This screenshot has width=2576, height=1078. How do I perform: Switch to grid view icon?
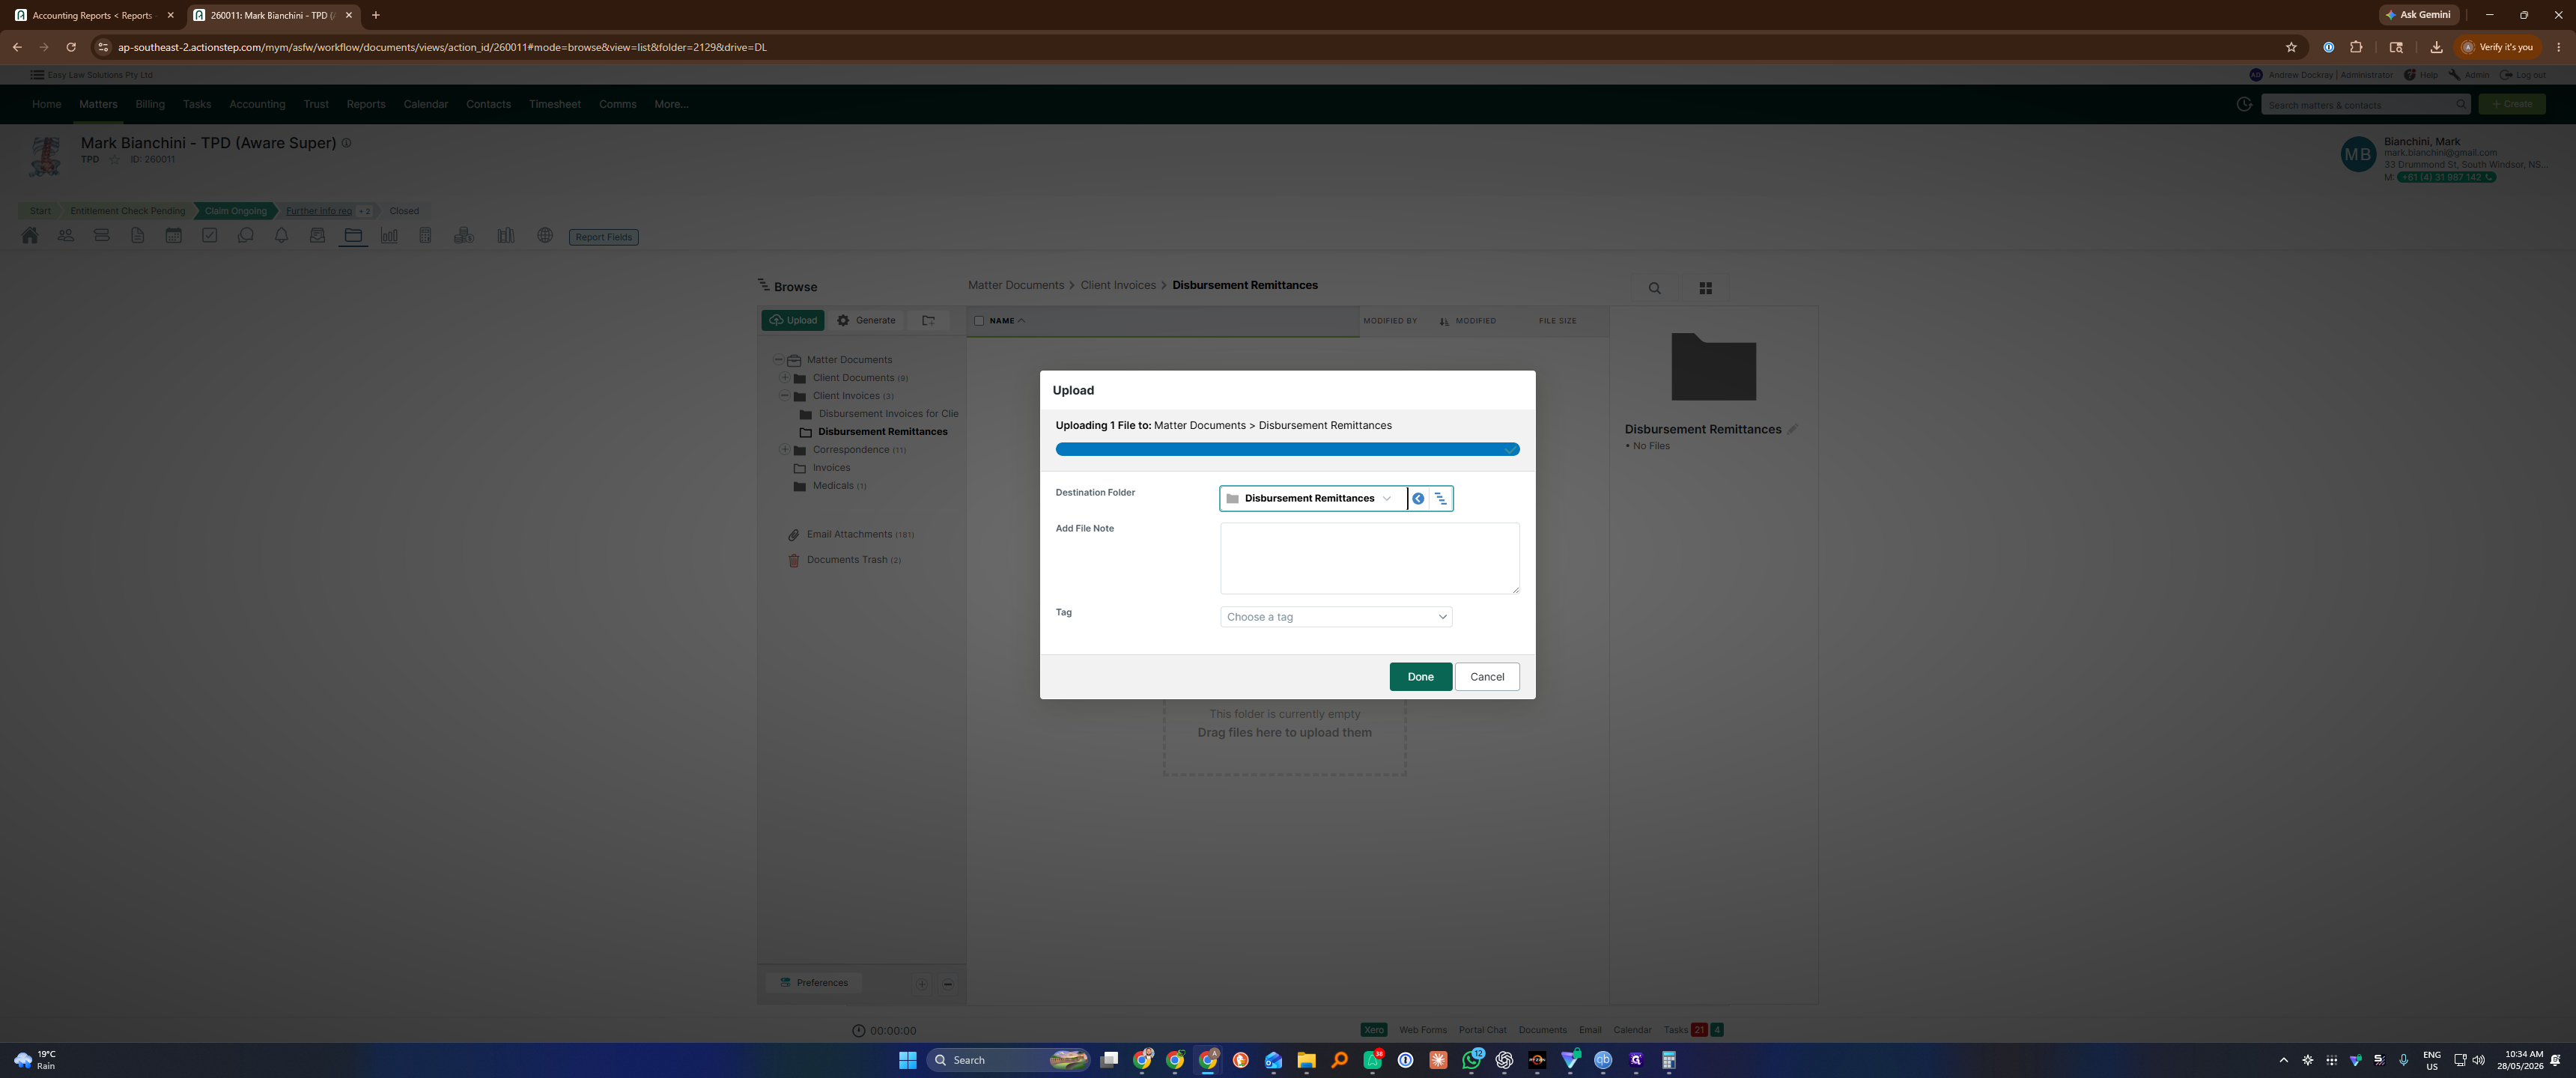coord(1706,288)
